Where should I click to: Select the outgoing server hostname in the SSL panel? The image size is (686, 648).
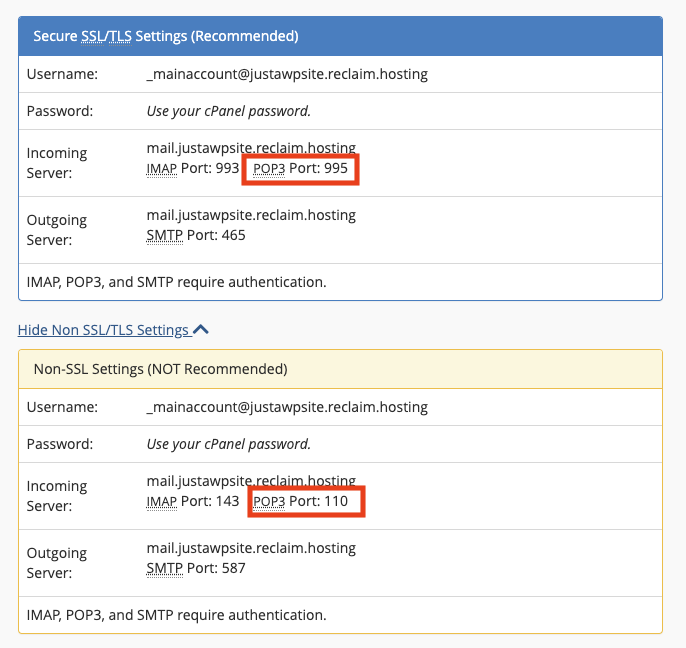pos(251,215)
